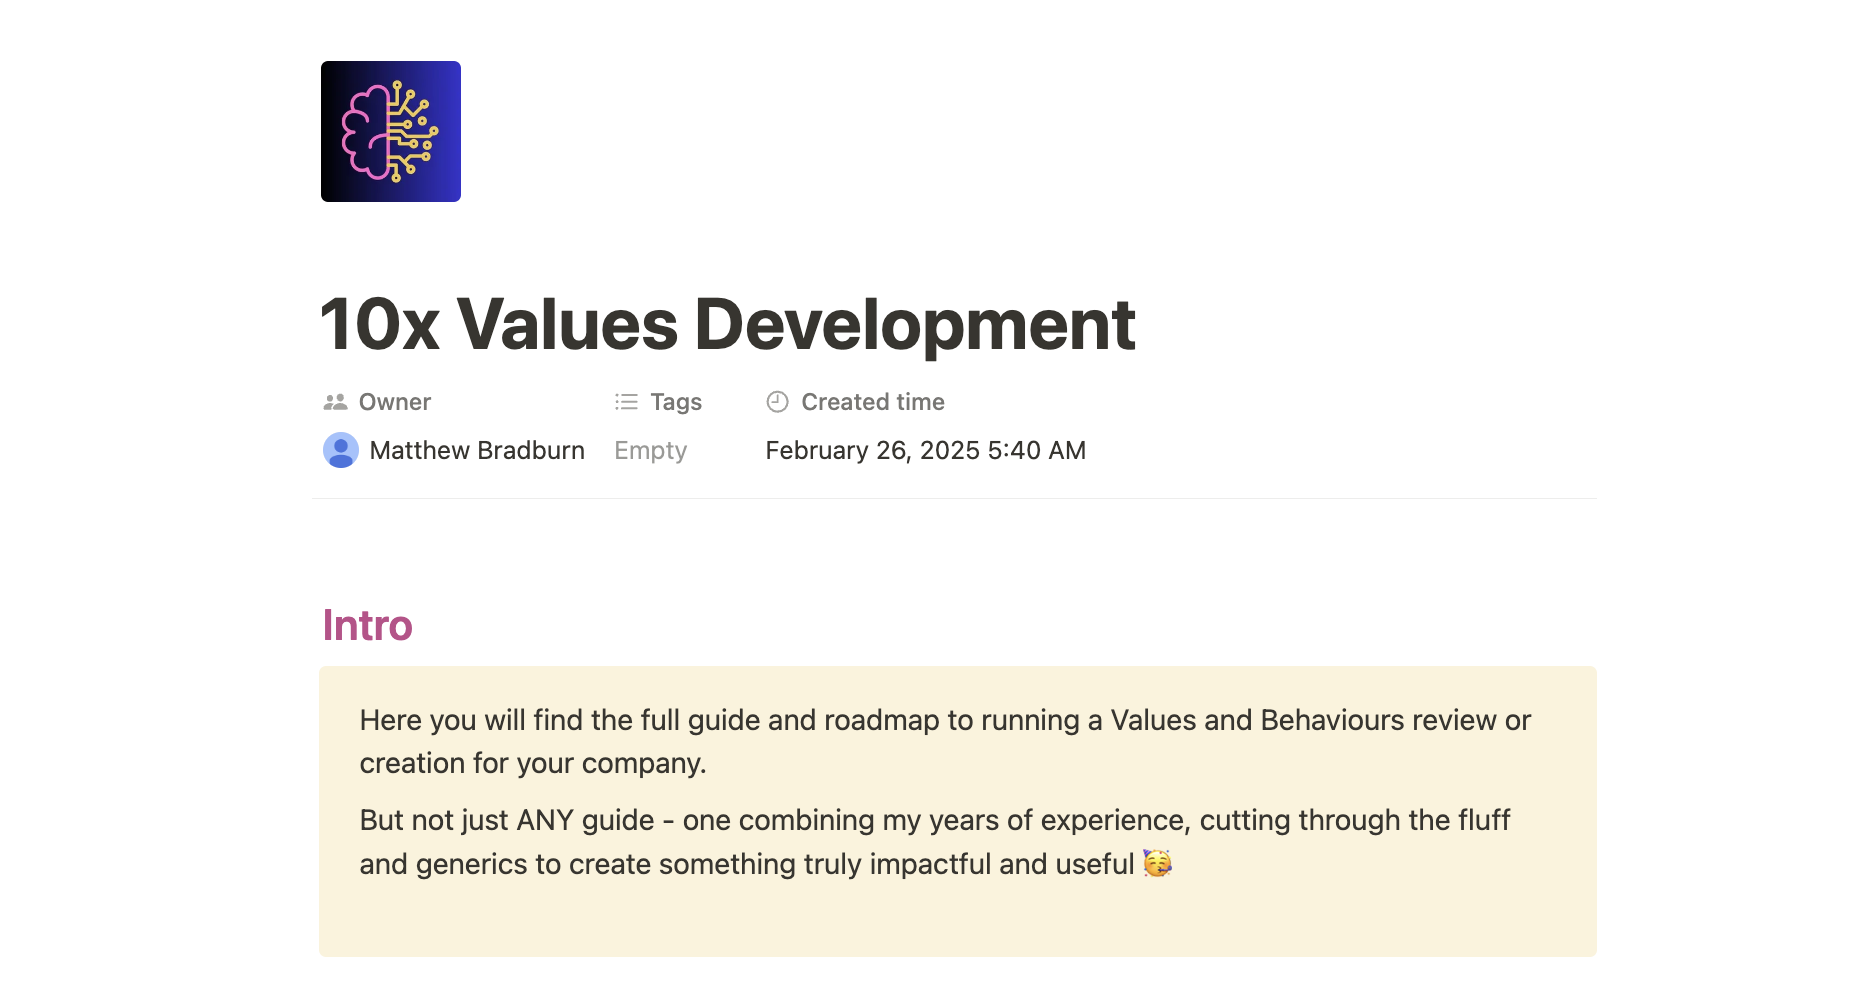Click the Empty tags field

click(x=650, y=451)
